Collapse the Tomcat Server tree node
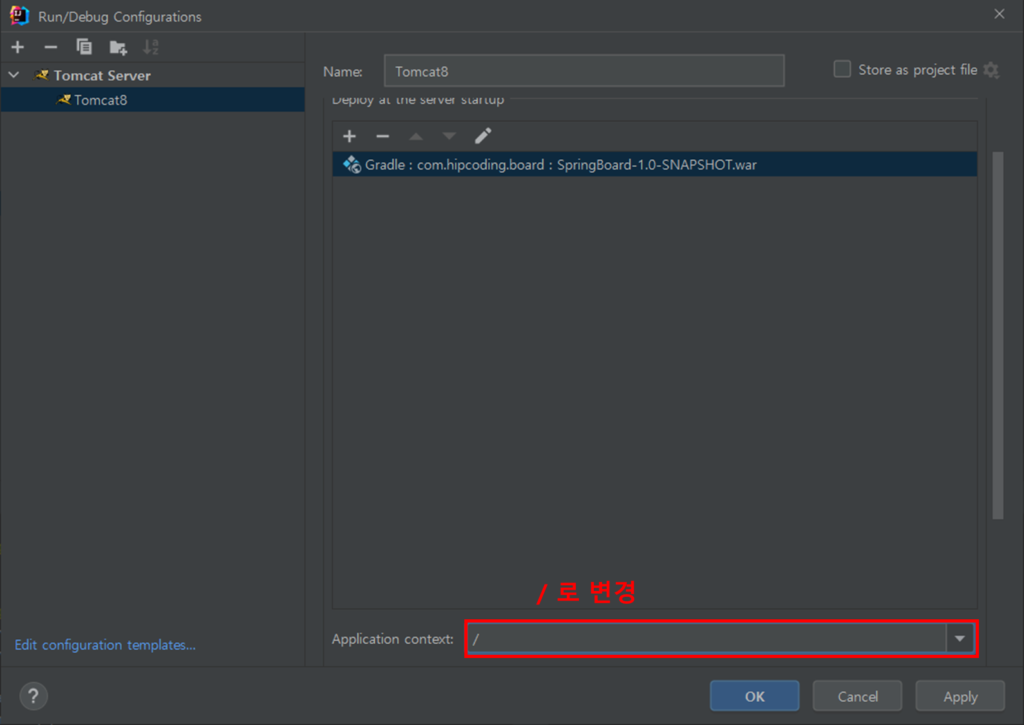This screenshot has height=725, width=1024. click(14, 75)
